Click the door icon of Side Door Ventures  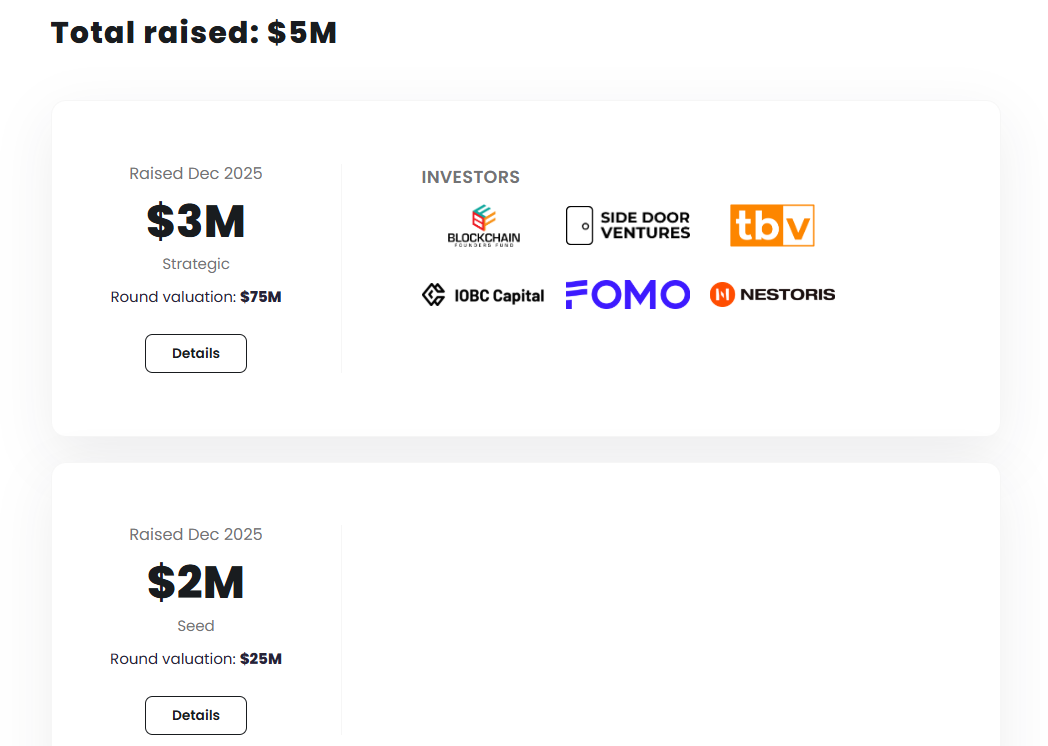[x=579, y=226]
